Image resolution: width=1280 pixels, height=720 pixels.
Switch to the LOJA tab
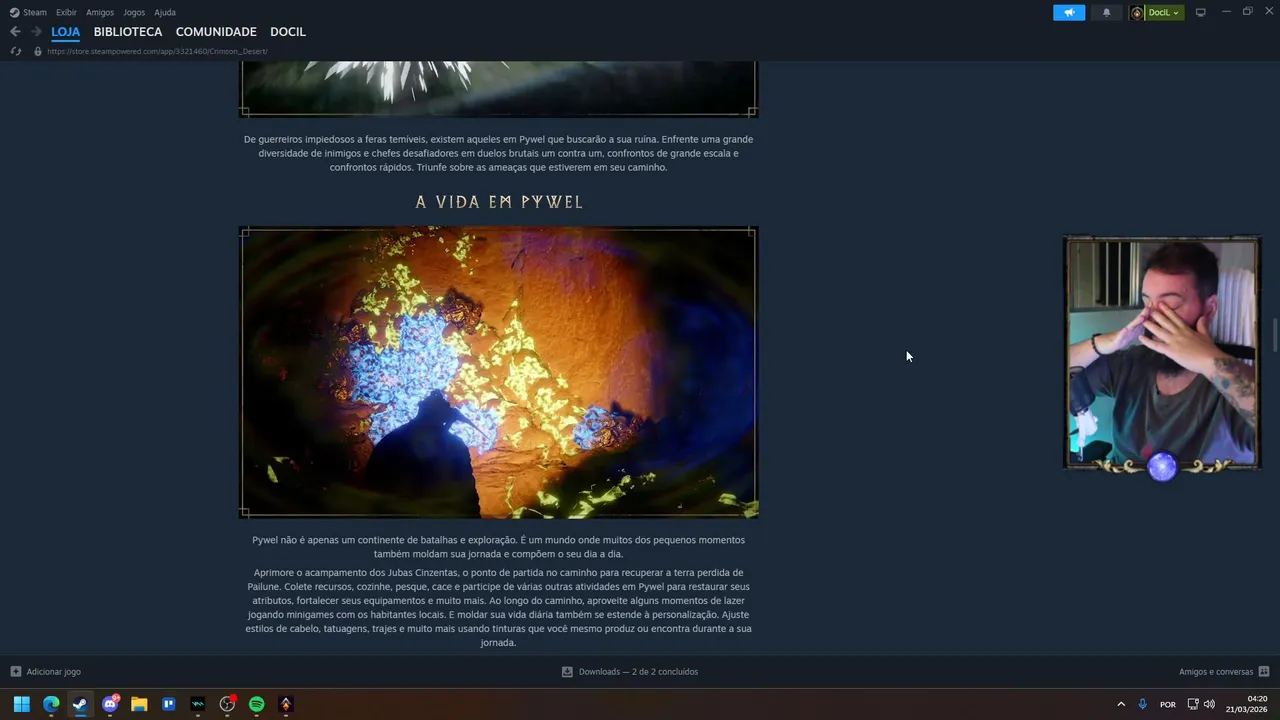tap(66, 32)
